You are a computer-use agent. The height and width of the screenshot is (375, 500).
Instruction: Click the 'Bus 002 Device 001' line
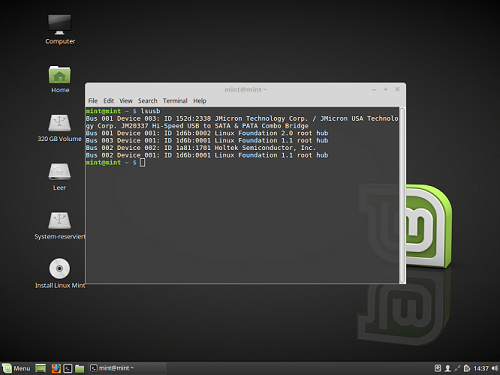207,155
